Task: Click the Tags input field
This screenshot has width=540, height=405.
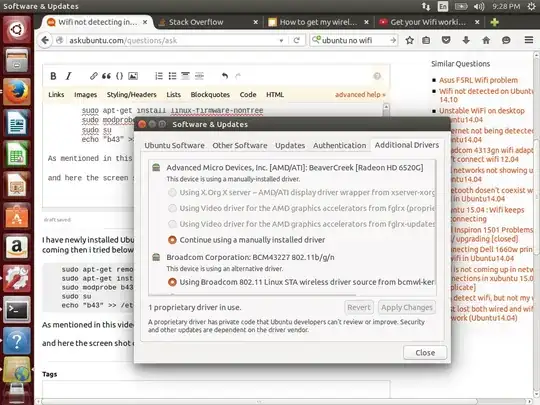Action: (216, 389)
